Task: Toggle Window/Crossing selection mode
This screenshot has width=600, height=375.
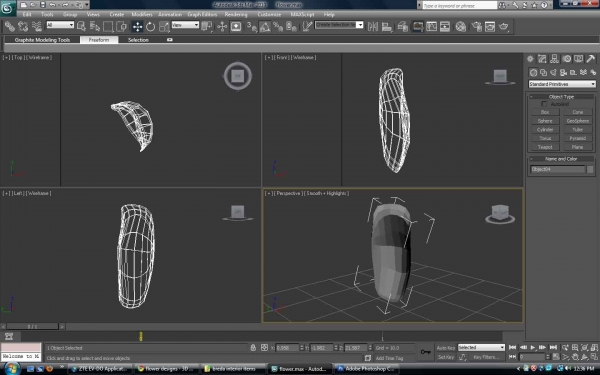Action: 122,26
